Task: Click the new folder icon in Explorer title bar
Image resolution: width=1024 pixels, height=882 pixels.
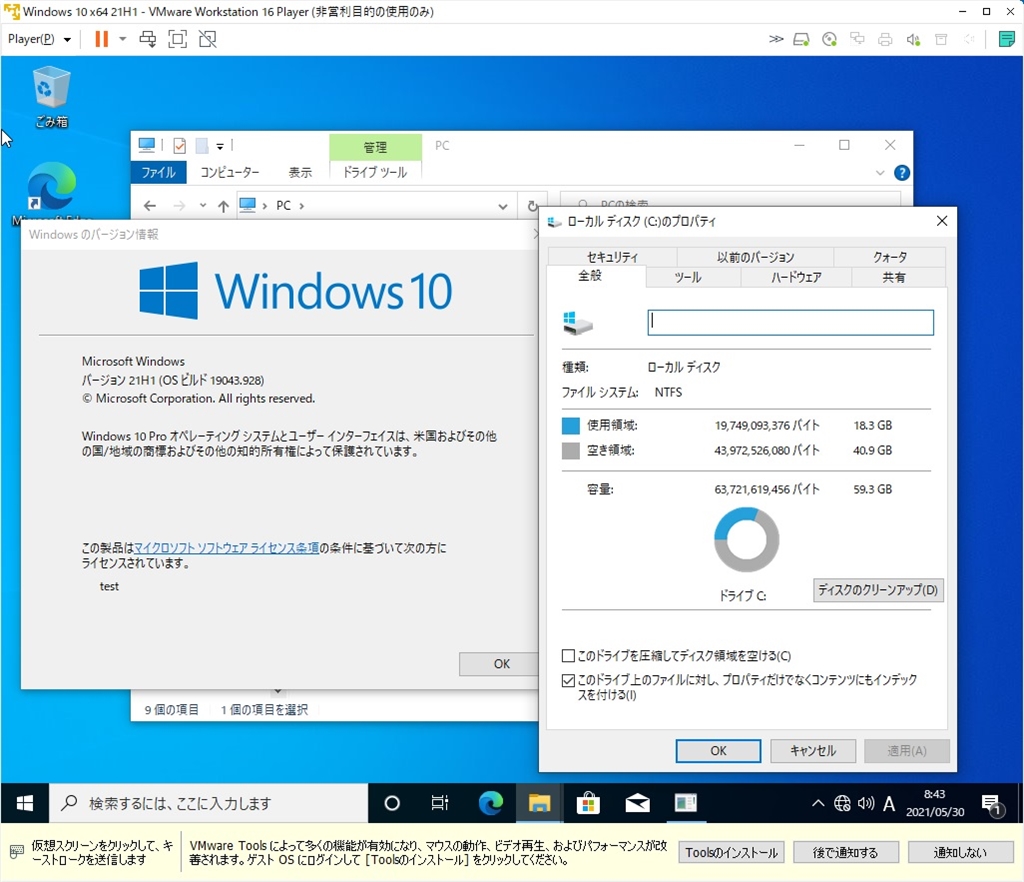Action: 202,146
